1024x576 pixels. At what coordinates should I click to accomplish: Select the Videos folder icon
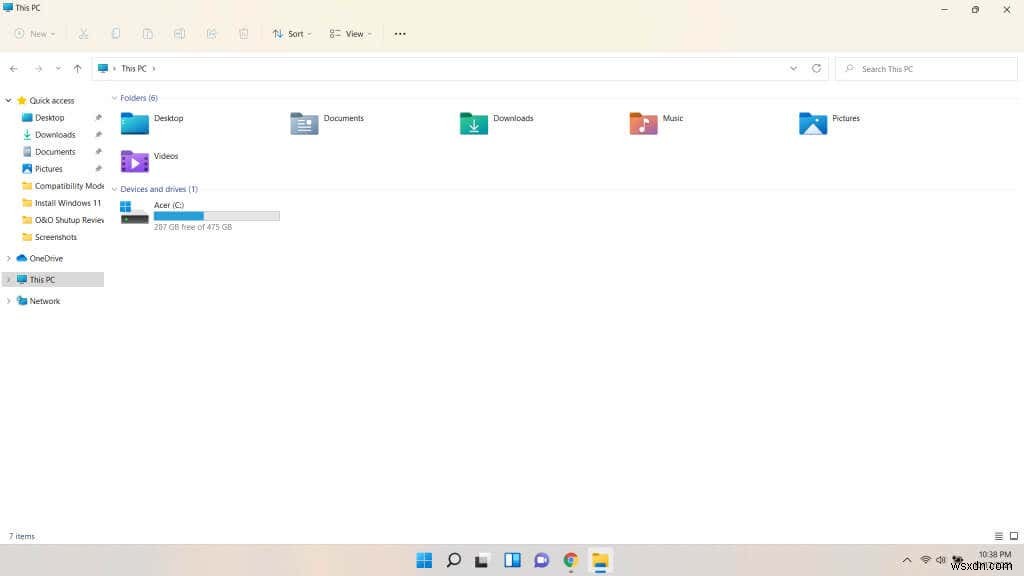pos(135,161)
